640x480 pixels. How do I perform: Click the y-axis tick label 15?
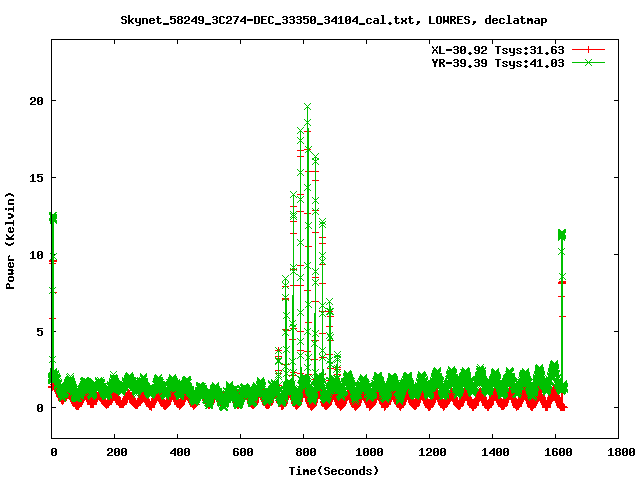[x=36, y=178]
